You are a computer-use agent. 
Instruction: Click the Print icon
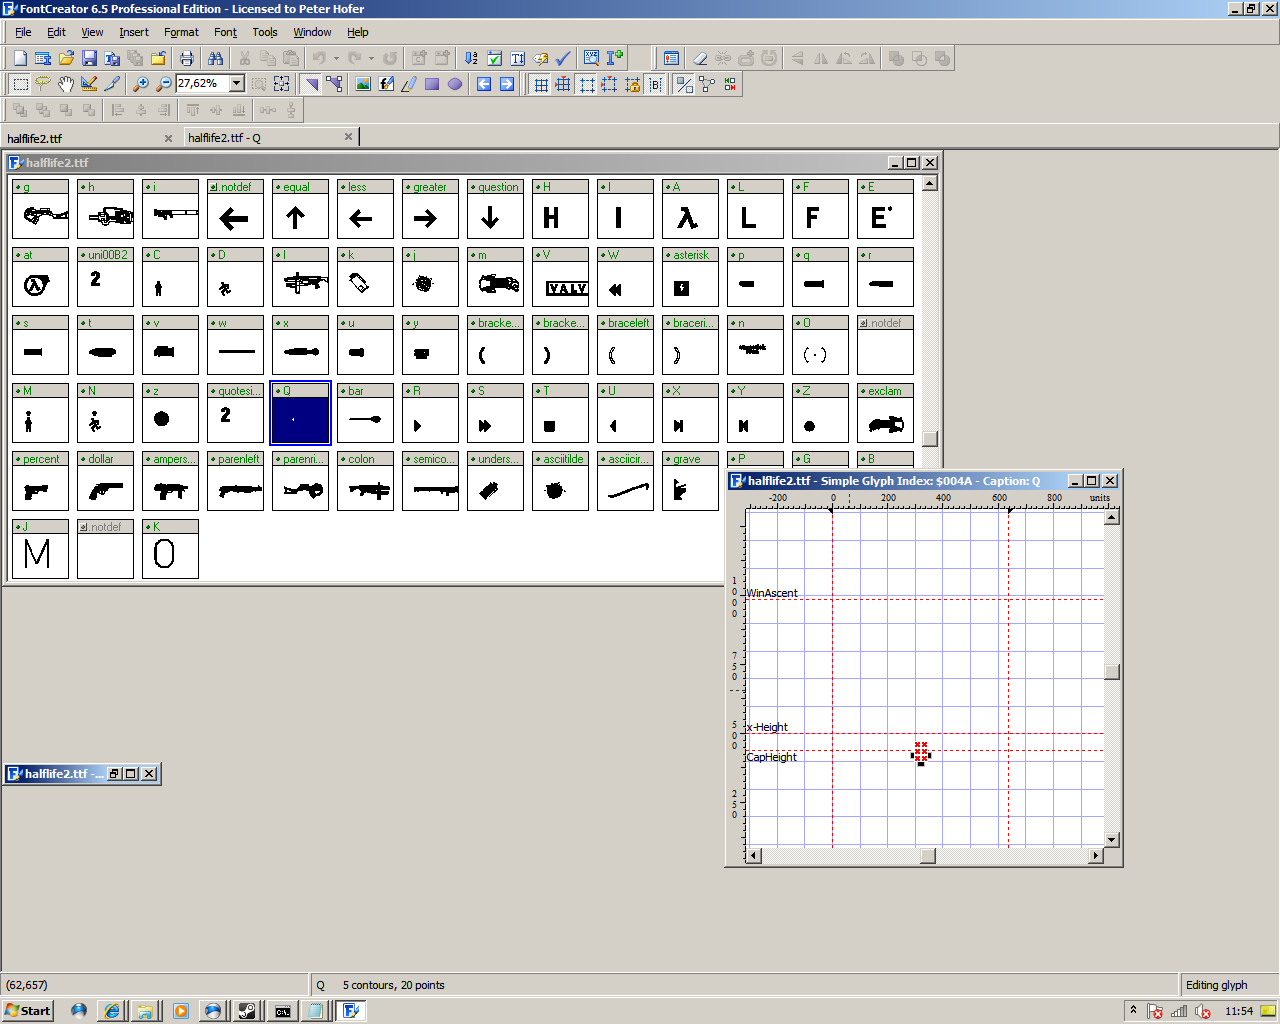click(x=186, y=58)
